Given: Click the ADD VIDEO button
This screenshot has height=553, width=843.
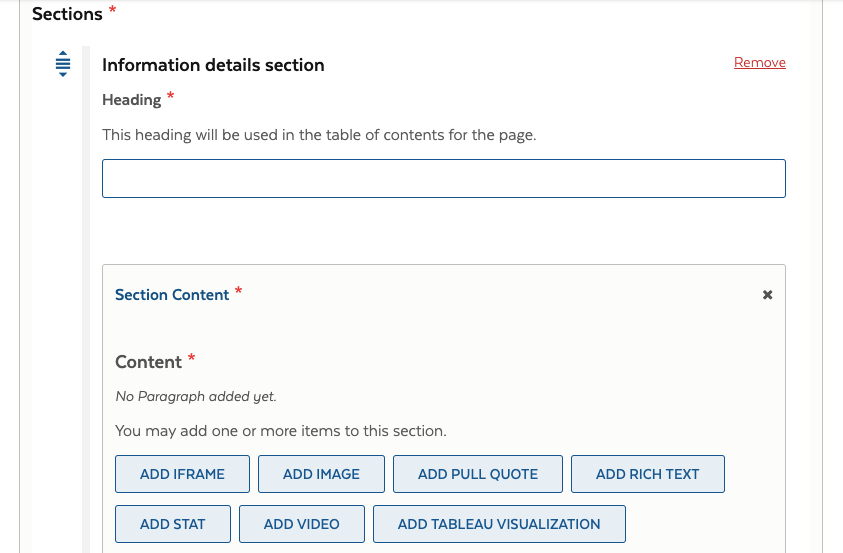Looking at the screenshot, I should (301, 524).
